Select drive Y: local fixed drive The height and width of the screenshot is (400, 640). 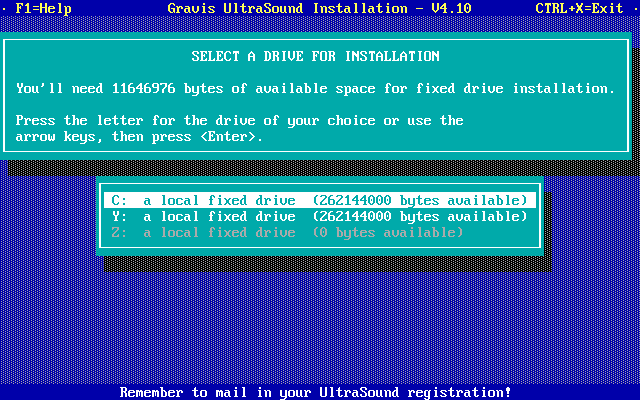tap(320, 216)
